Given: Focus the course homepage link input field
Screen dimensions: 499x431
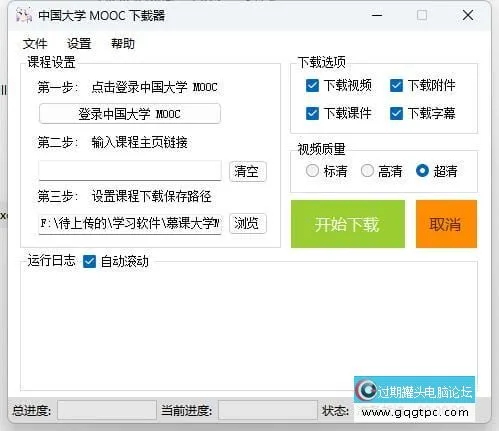Looking at the screenshot, I should click(130, 171).
